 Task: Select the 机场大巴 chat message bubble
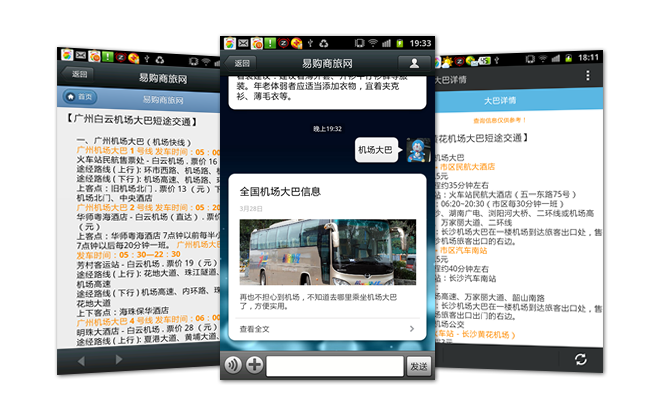[375, 151]
